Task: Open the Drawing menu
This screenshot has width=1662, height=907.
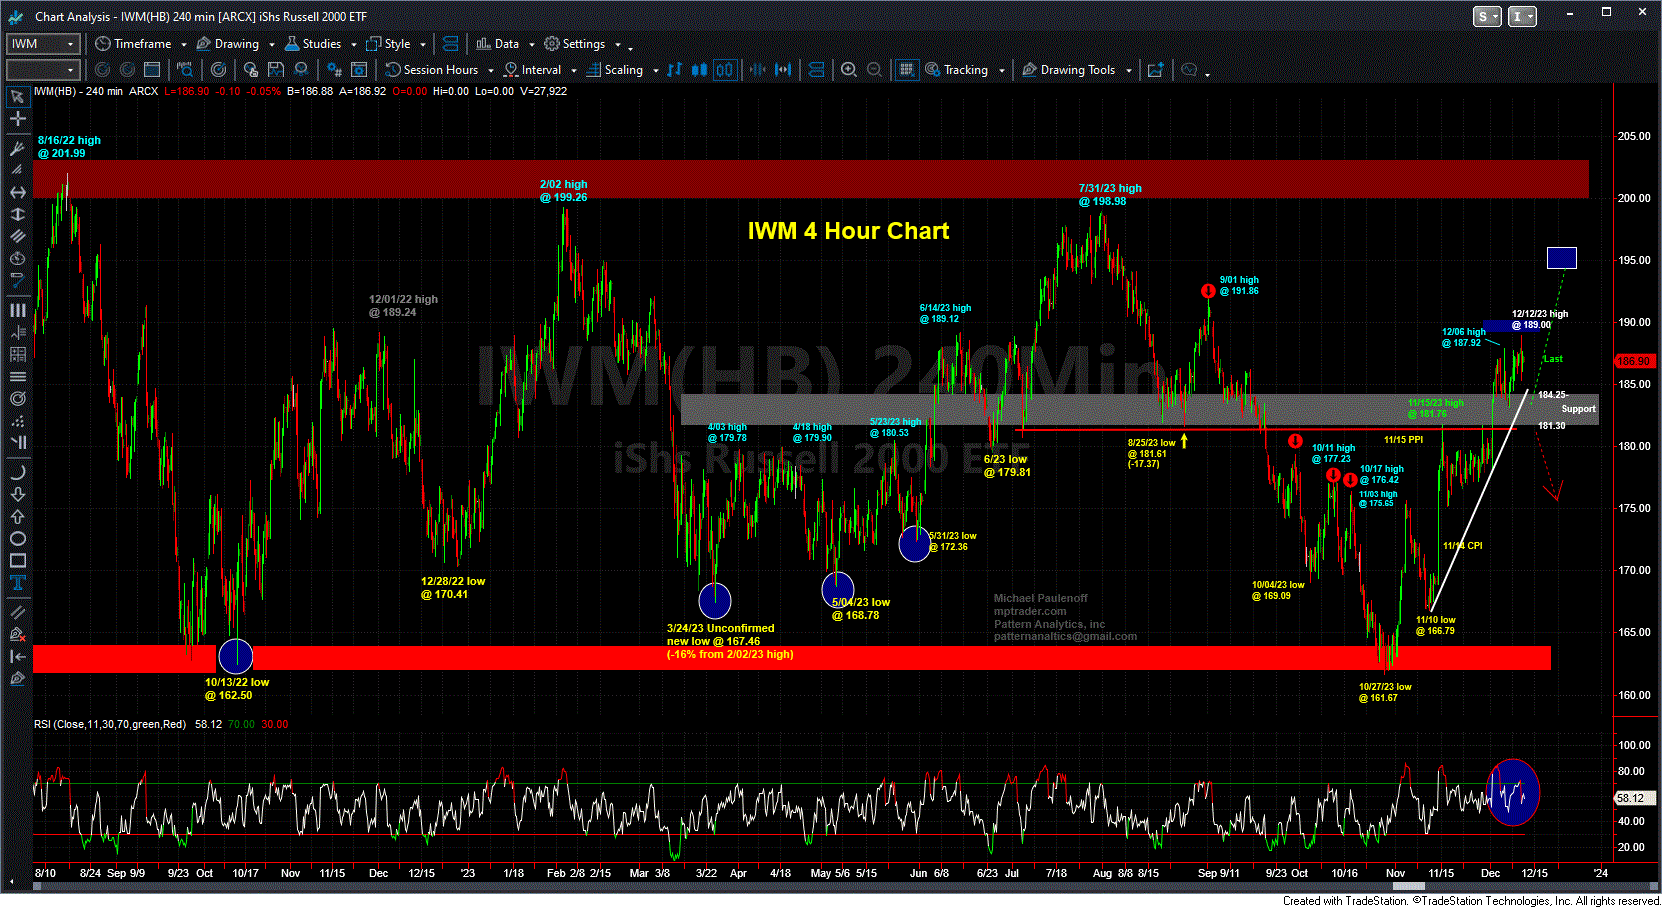Action: click(x=228, y=43)
